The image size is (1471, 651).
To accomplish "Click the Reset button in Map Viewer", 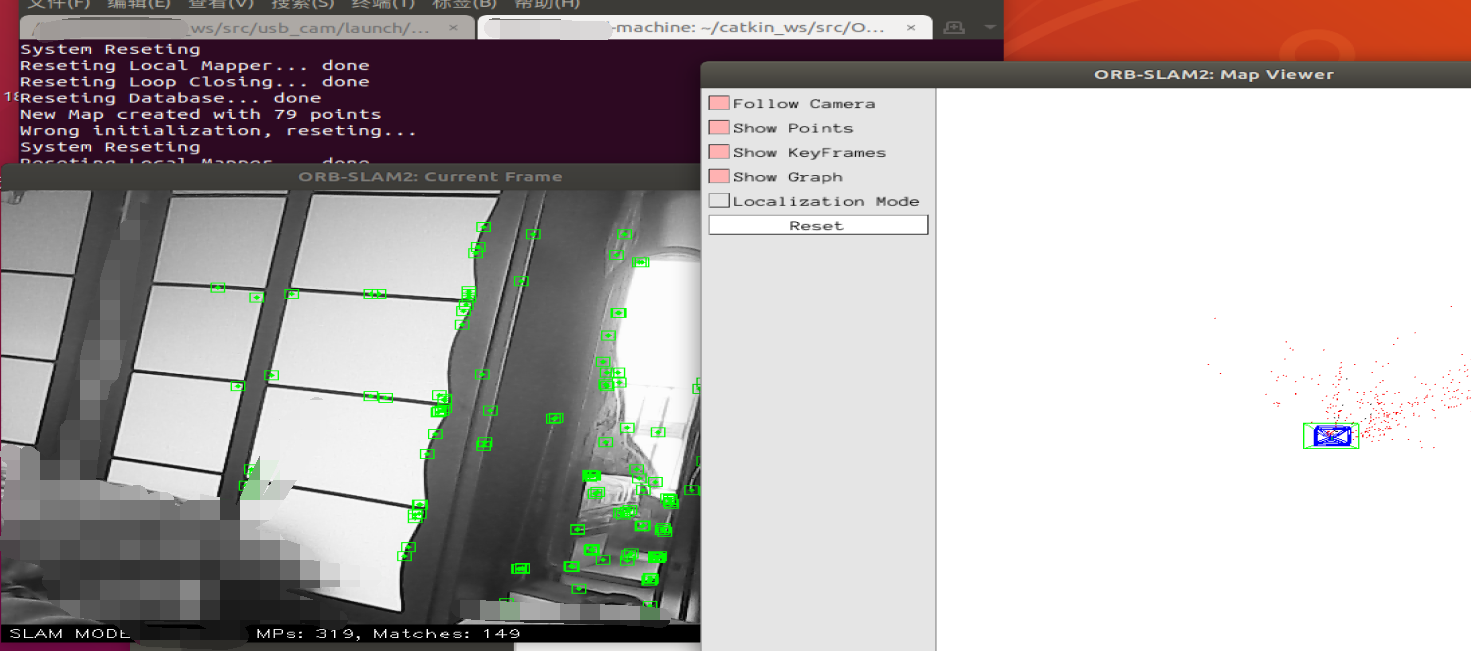I will [818, 226].
